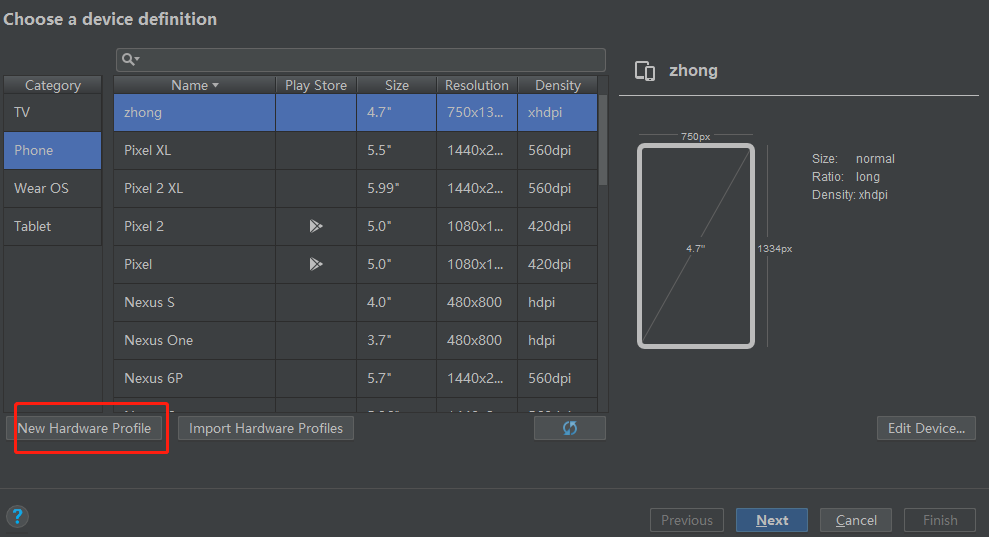Click the refresh device list icon button
The image size is (989, 537).
tap(570, 428)
